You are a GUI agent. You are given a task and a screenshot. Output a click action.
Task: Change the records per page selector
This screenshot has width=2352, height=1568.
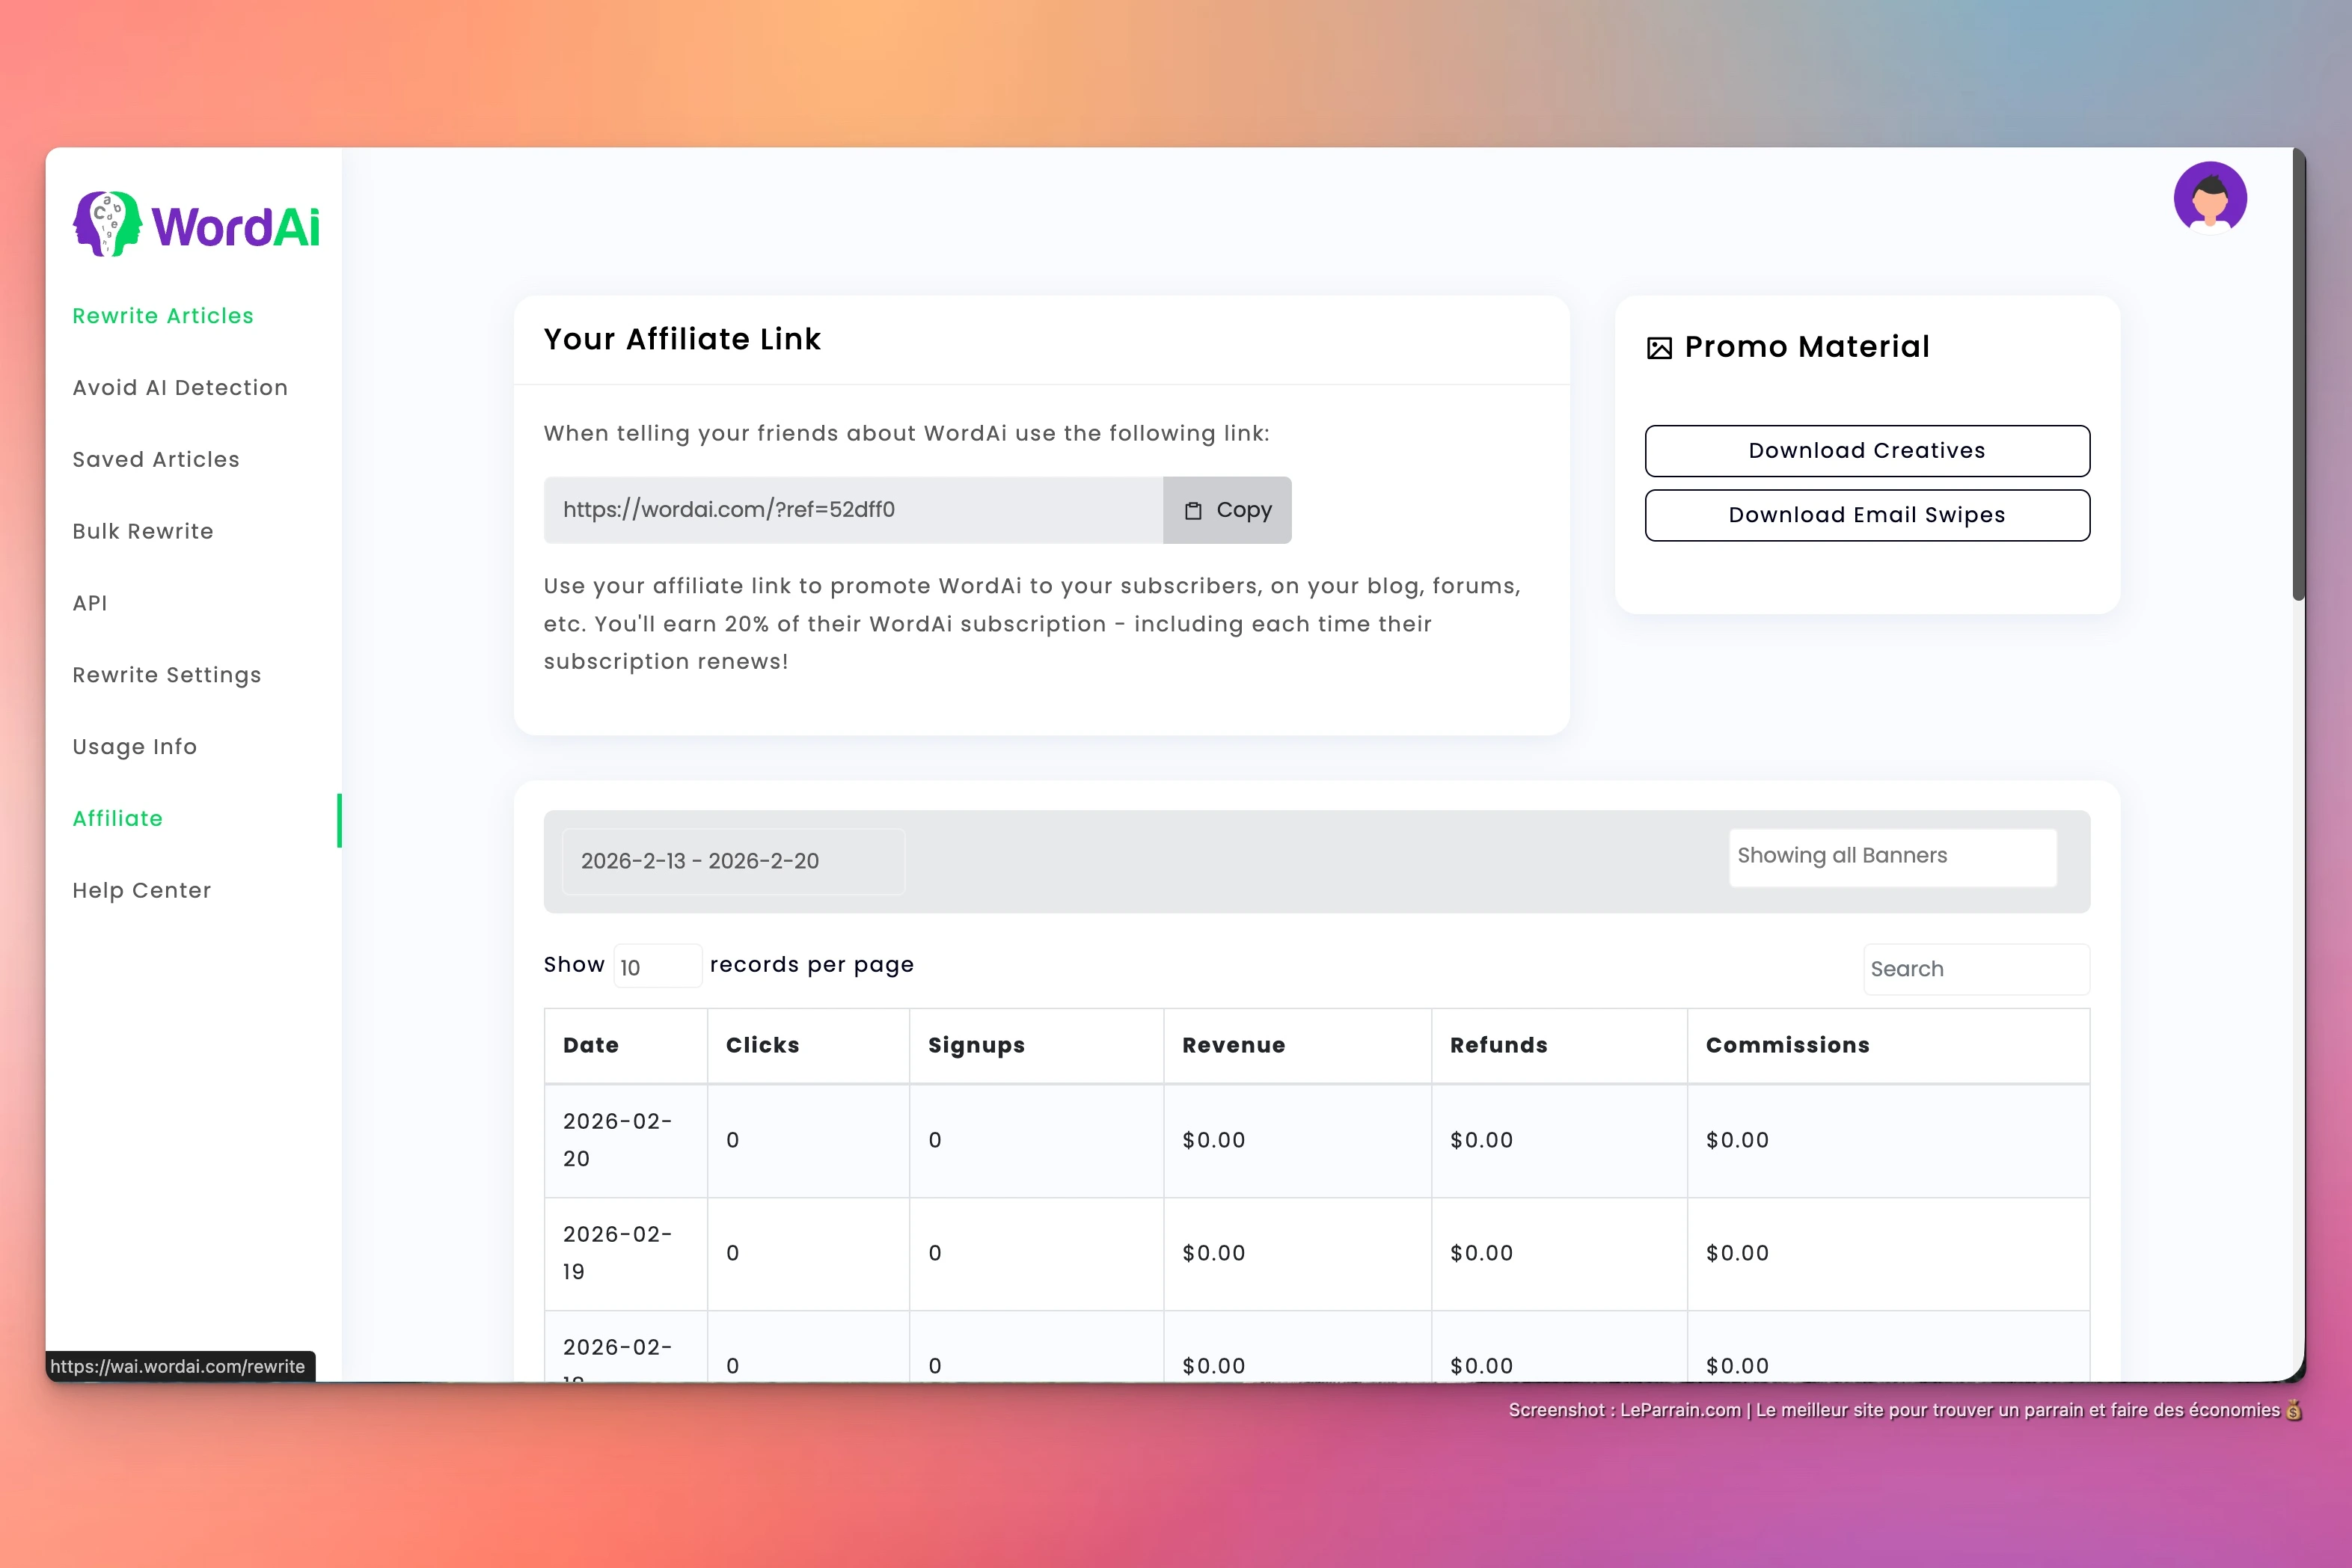pos(657,967)
